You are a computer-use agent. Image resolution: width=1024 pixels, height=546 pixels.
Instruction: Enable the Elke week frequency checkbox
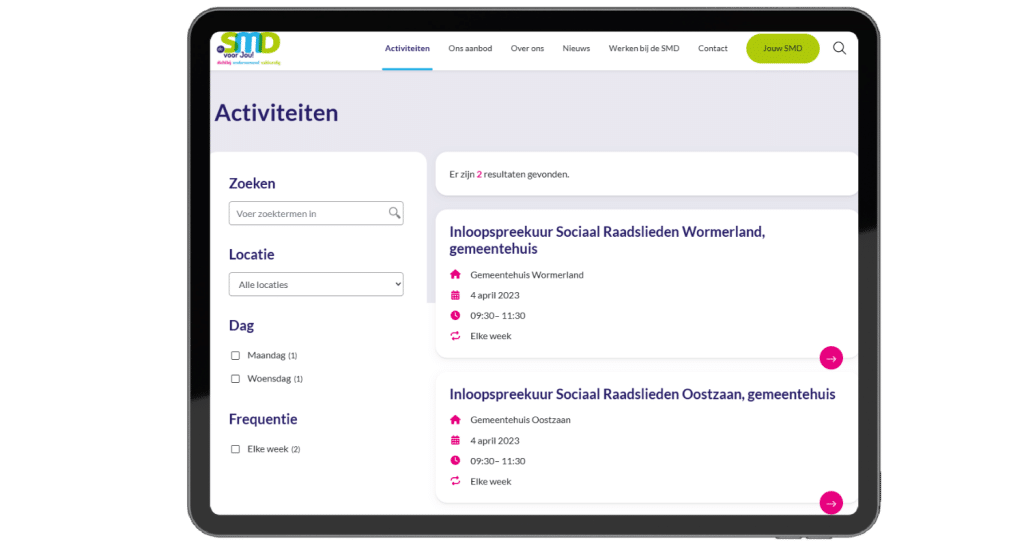235,449
